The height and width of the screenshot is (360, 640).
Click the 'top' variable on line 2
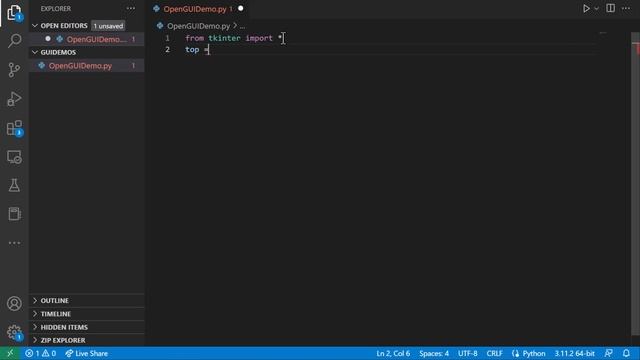(x=192, y=49)
